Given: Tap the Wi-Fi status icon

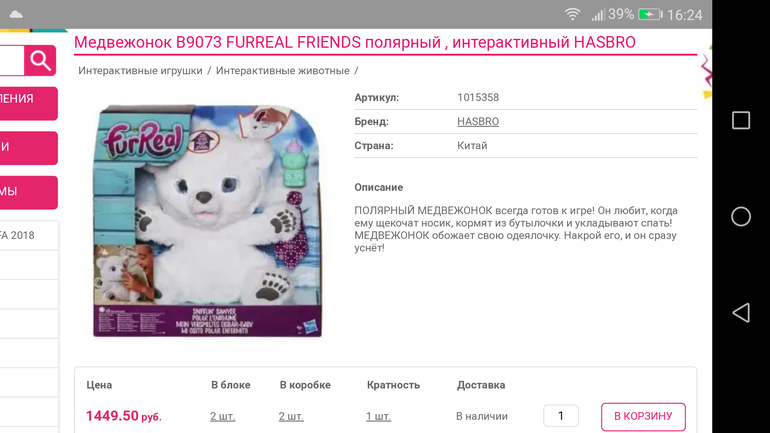Looking at the screenshot, I should [573, 14].
